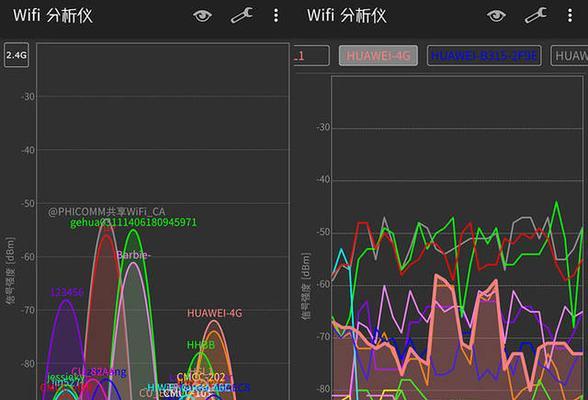
Task: Click the @PHICOMM共享WiFi_CA network label
Action: coord(106,212)
